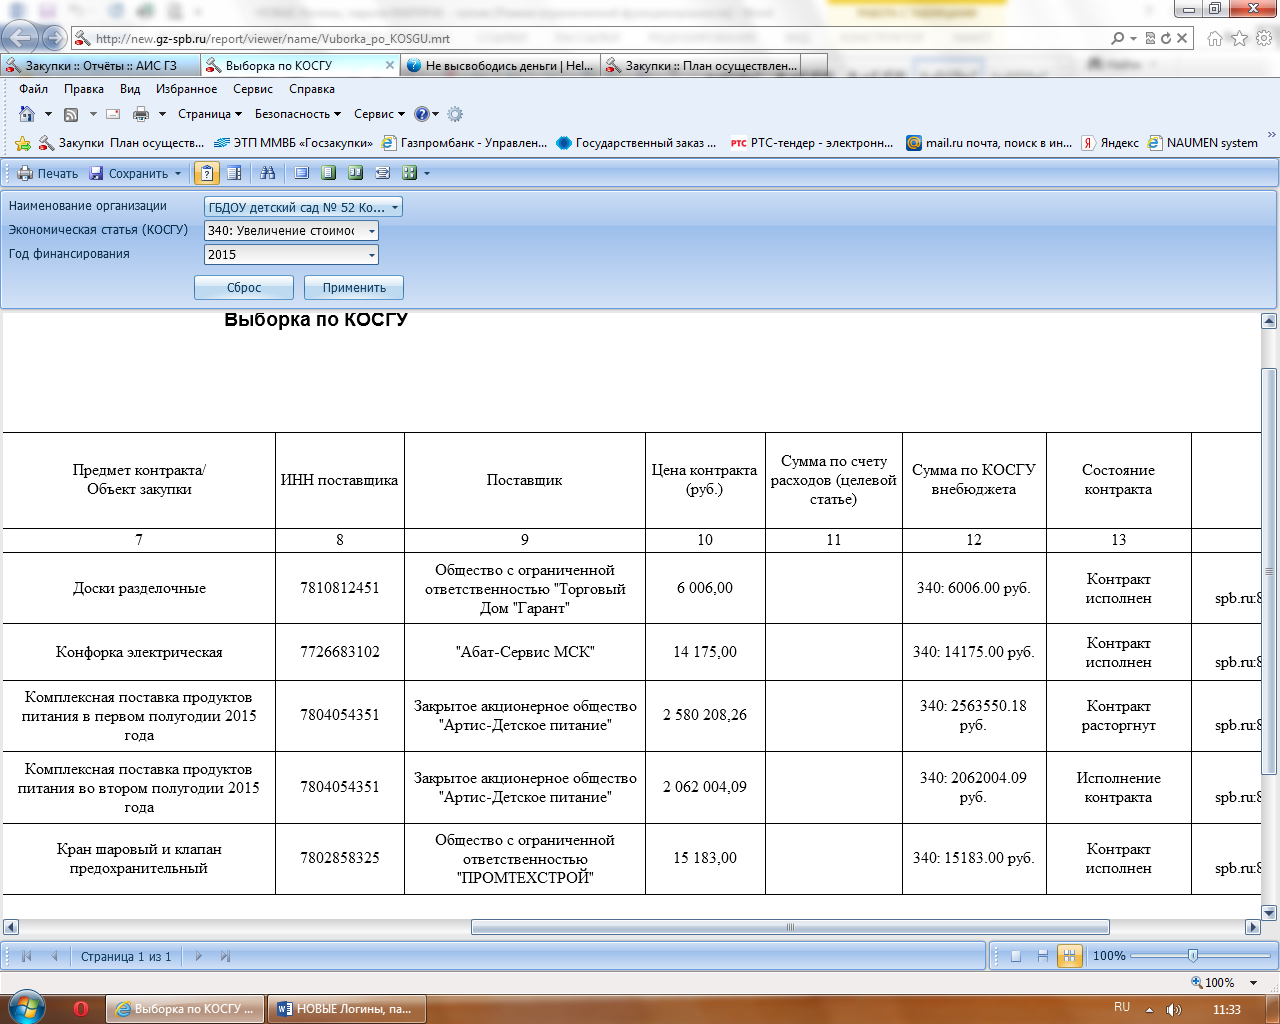Toggle the report Parameters panel button
Image resolution: width=1280 pixels, height=1024 pixels.
tap(206, 173)
